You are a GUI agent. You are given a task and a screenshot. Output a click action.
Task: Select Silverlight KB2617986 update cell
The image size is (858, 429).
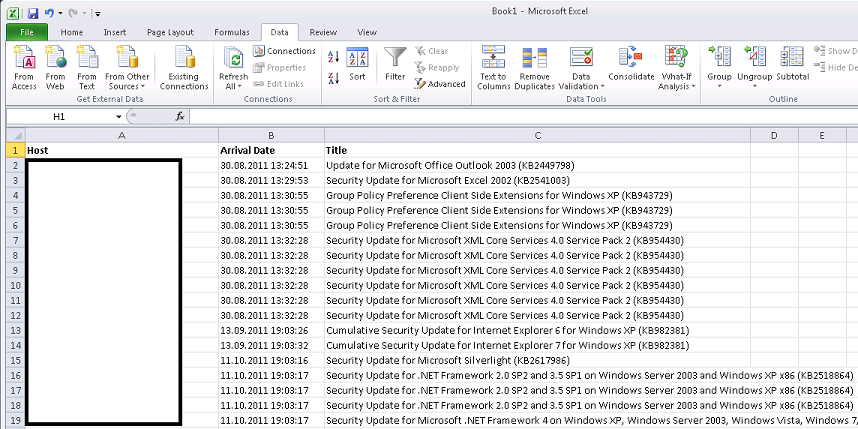click(x=537, y=360)
